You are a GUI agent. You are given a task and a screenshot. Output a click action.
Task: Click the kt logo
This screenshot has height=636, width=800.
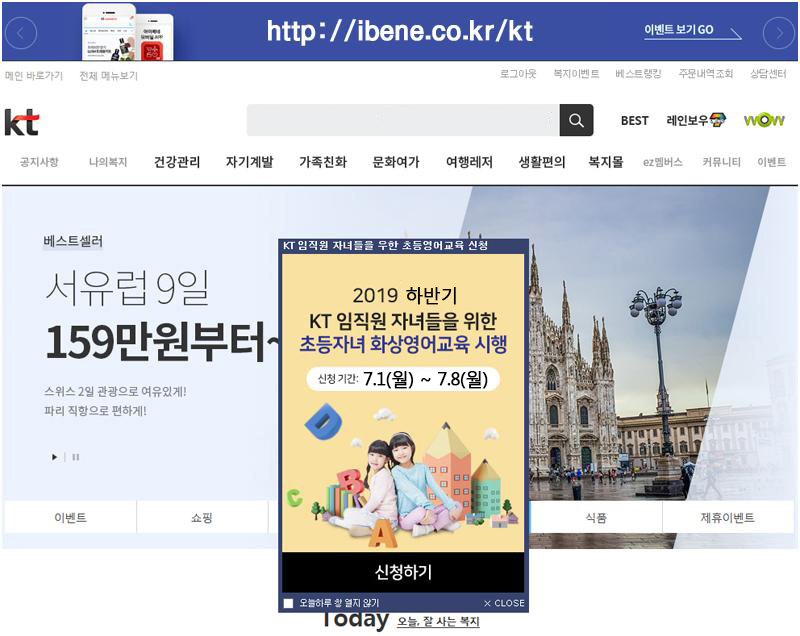click(22, 122)
